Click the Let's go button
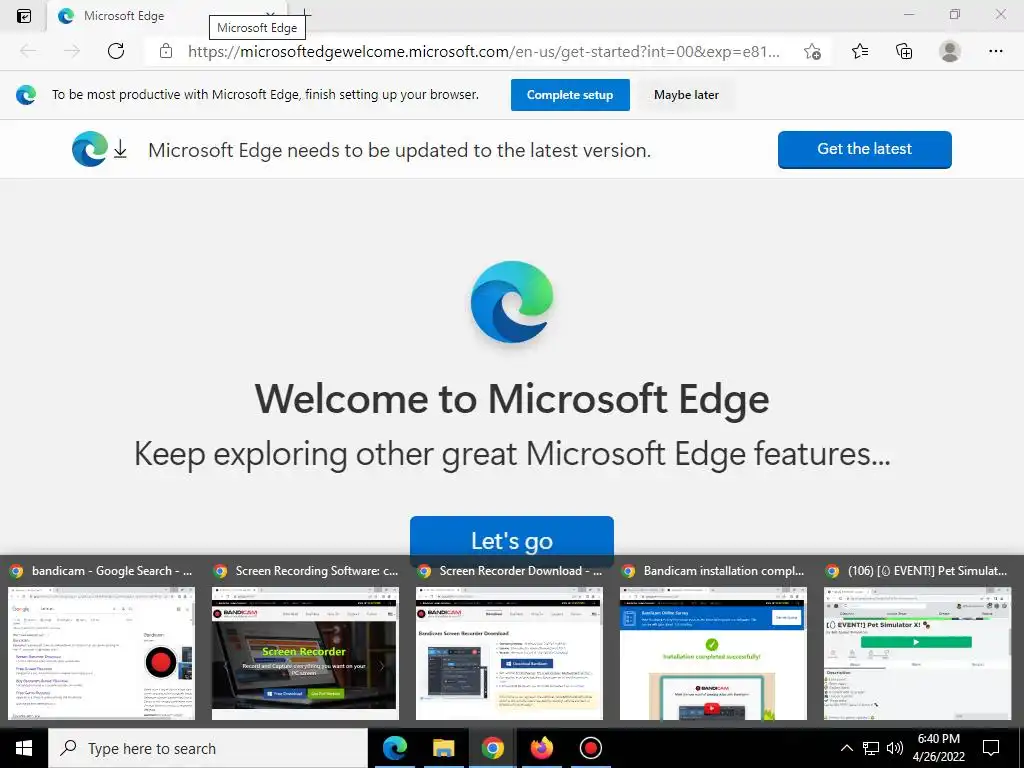The image size is (1024, 768). pyautogui.click(x=512, y=541)
